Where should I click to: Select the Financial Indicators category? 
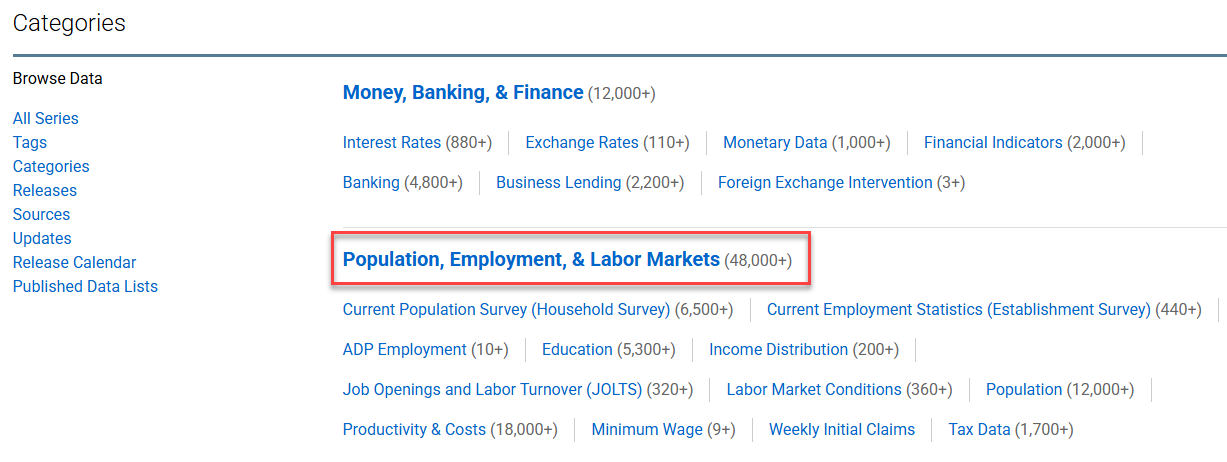[x=993, y=142]
